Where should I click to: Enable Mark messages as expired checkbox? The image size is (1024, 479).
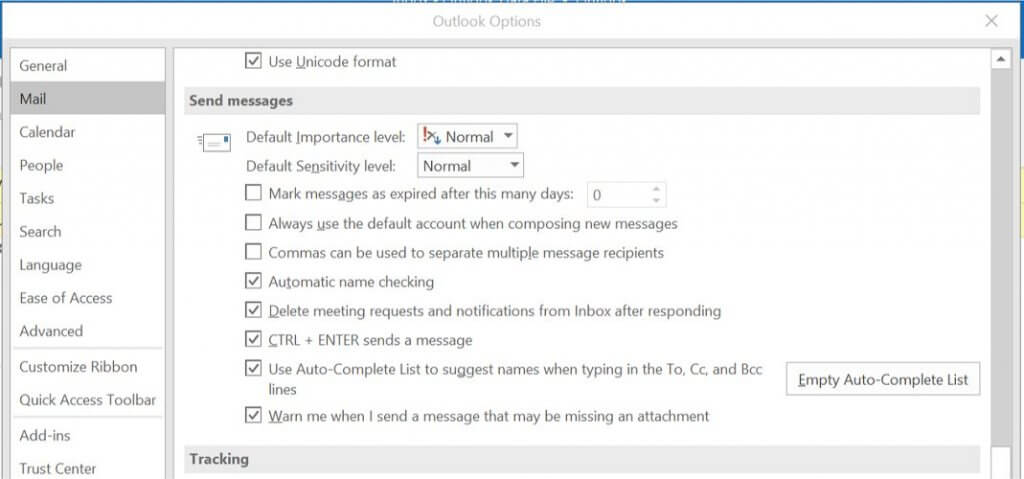(x=253, y=193)
